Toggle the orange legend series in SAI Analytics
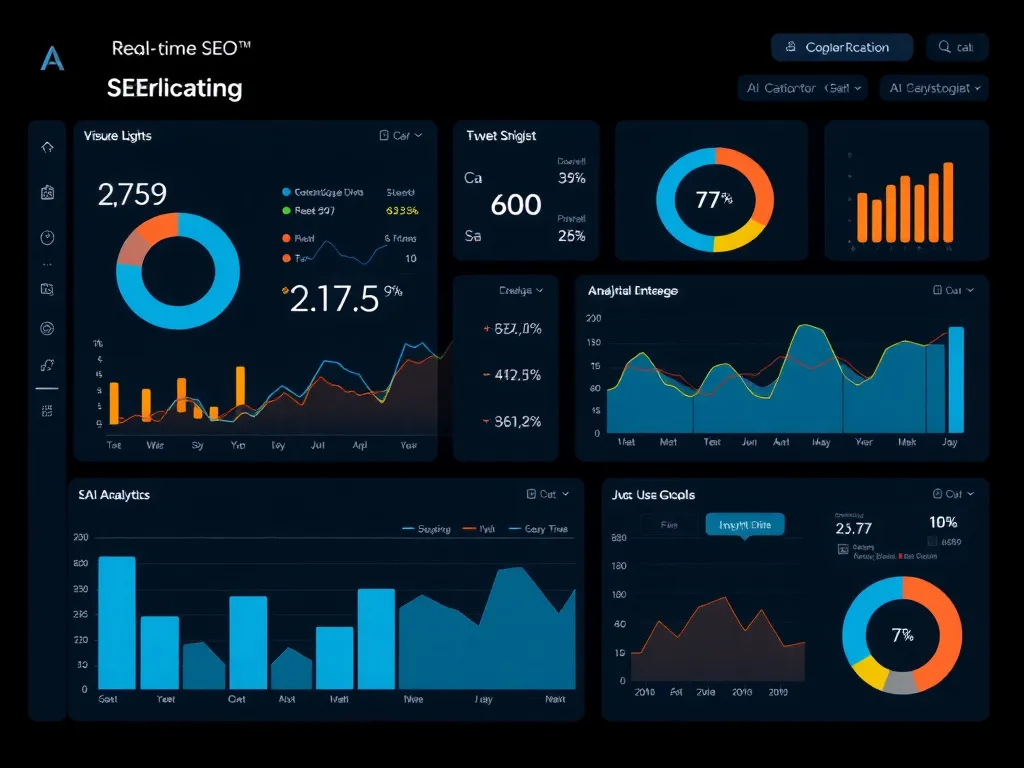The height and width of the screenshot is (768, 1024). [479, 529]
